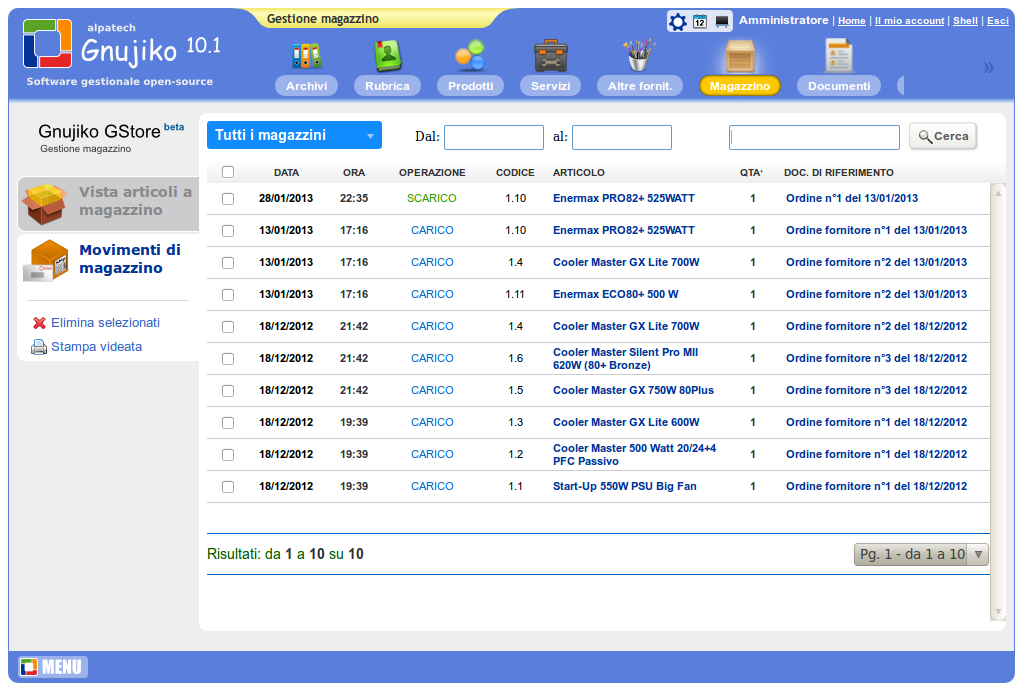
Task: Open the Tutti i magazzini dropdown
Action: coord(293,134)
